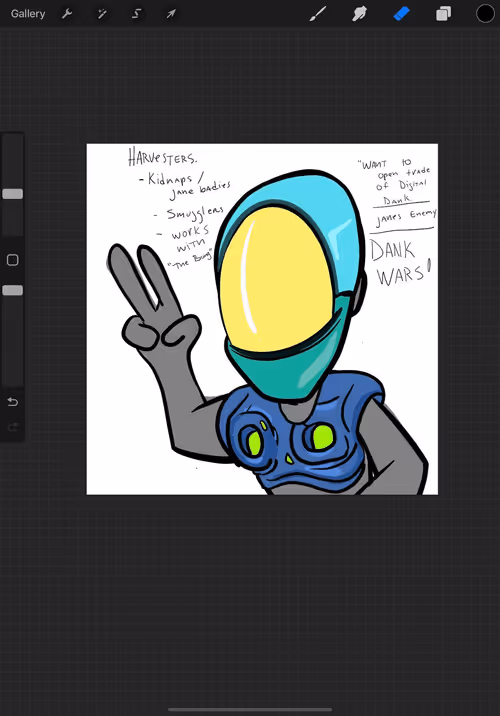Select the Smudge tool

360,14
